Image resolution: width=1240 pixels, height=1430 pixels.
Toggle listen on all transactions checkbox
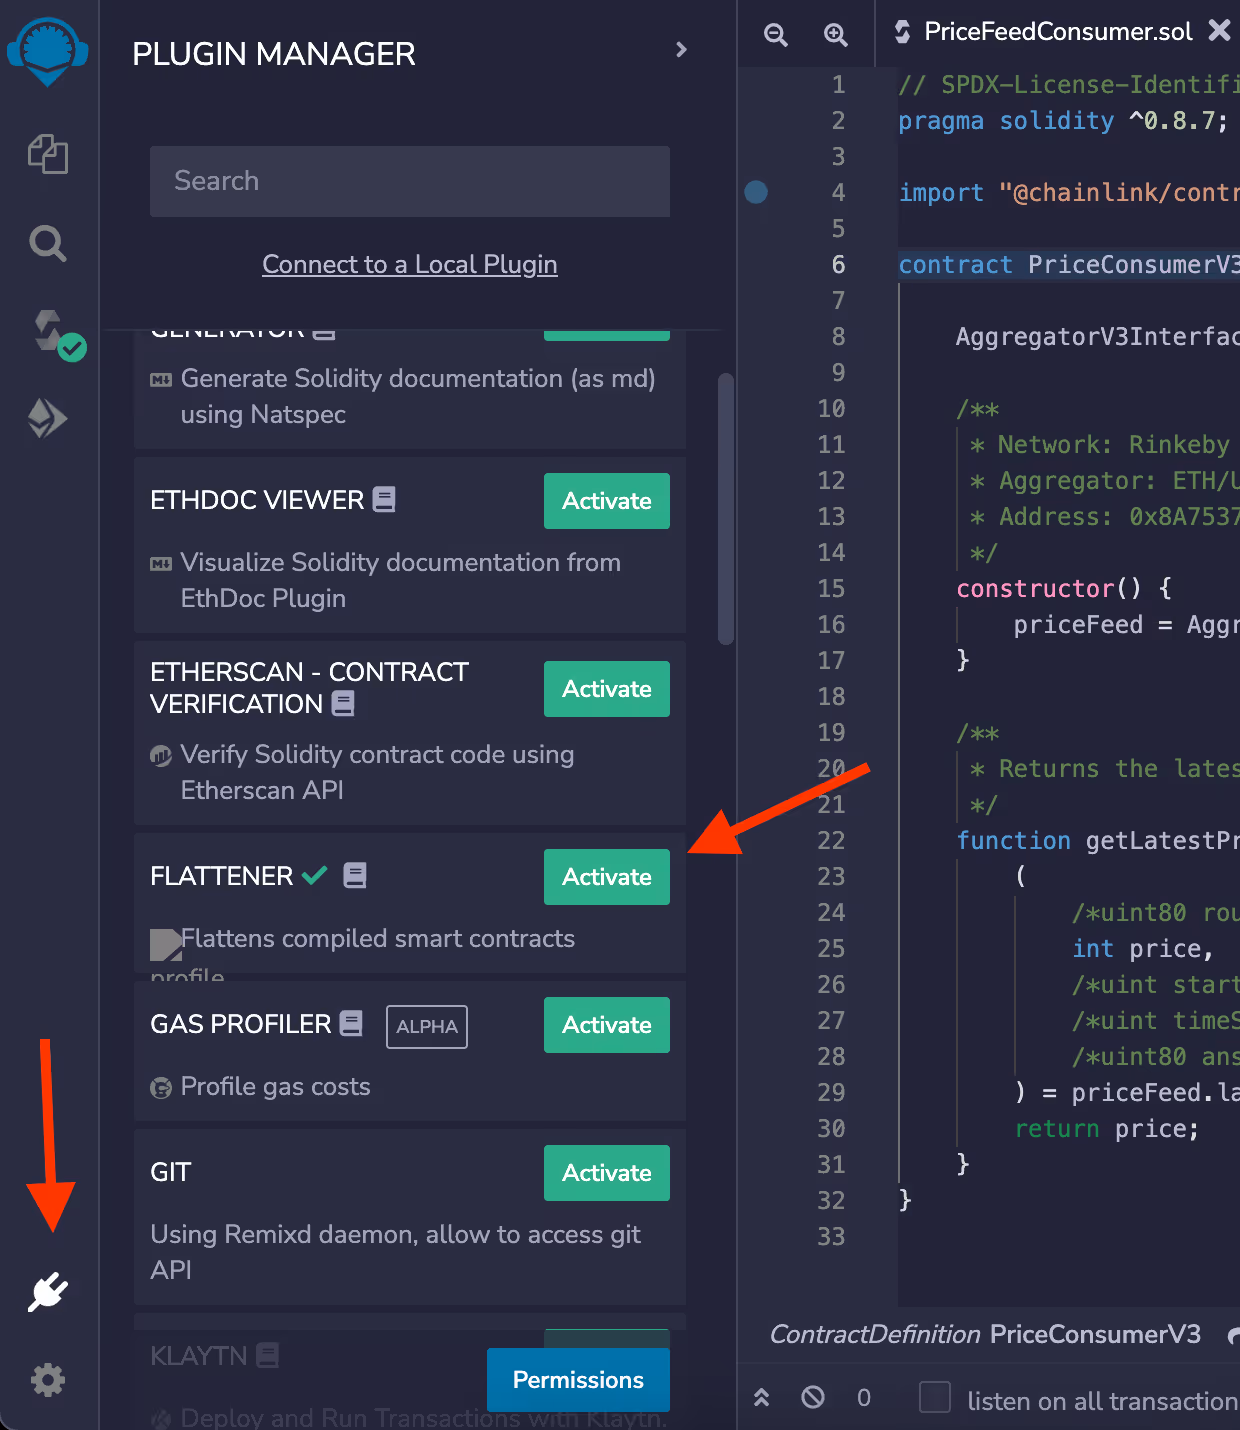935,1397
